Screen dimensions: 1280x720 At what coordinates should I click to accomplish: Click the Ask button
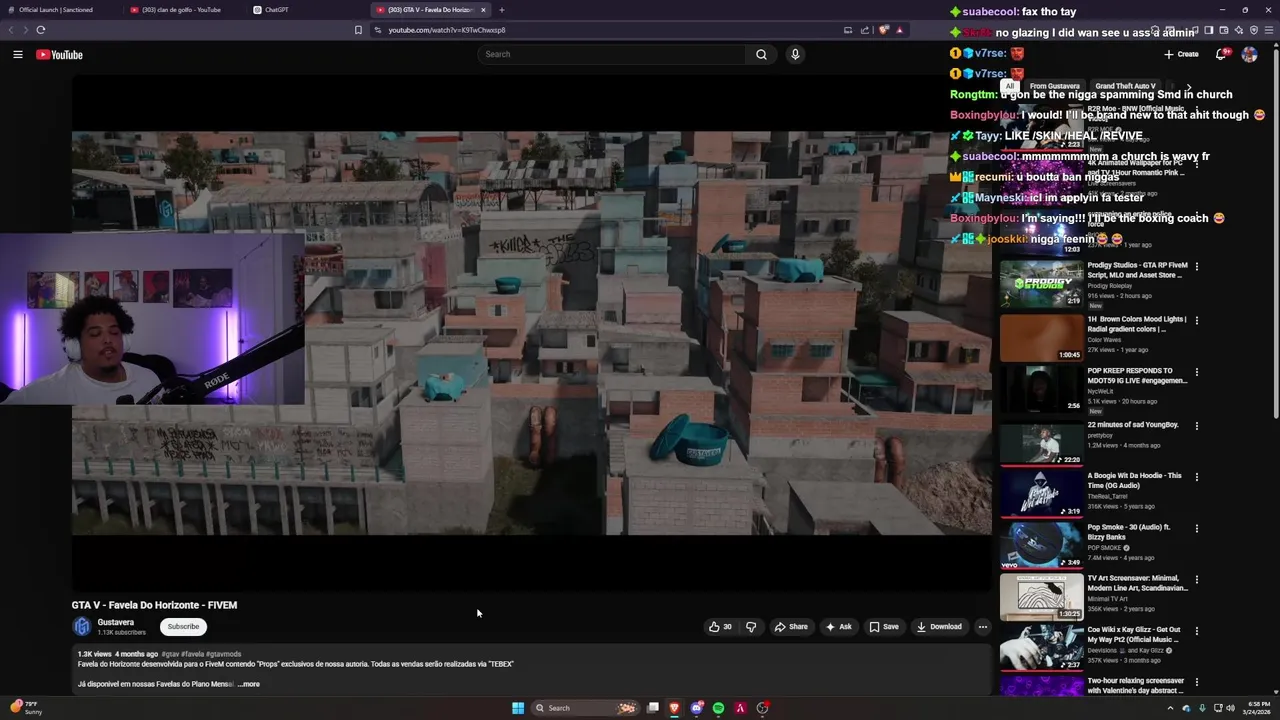[x=839, y=627]
